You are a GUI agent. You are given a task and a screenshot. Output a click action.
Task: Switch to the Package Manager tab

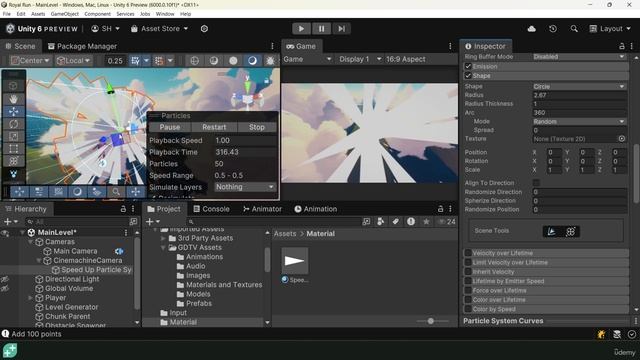(82, 46)
